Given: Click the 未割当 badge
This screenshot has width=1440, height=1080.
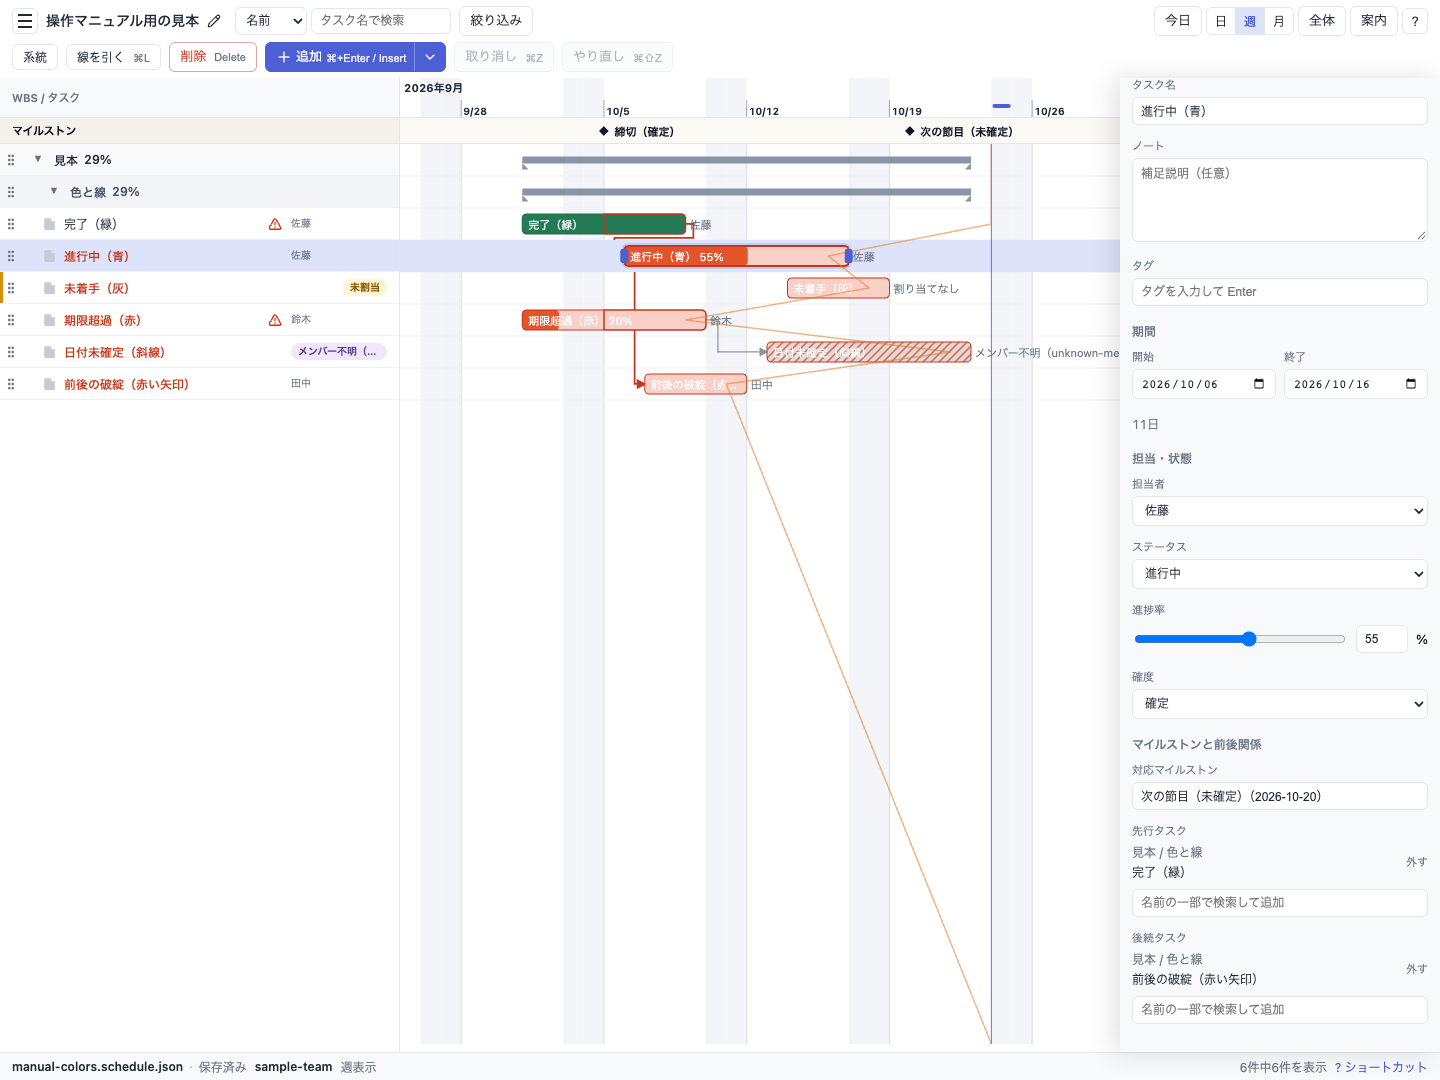Looking at the screenshot, I should tap(365, 288).
